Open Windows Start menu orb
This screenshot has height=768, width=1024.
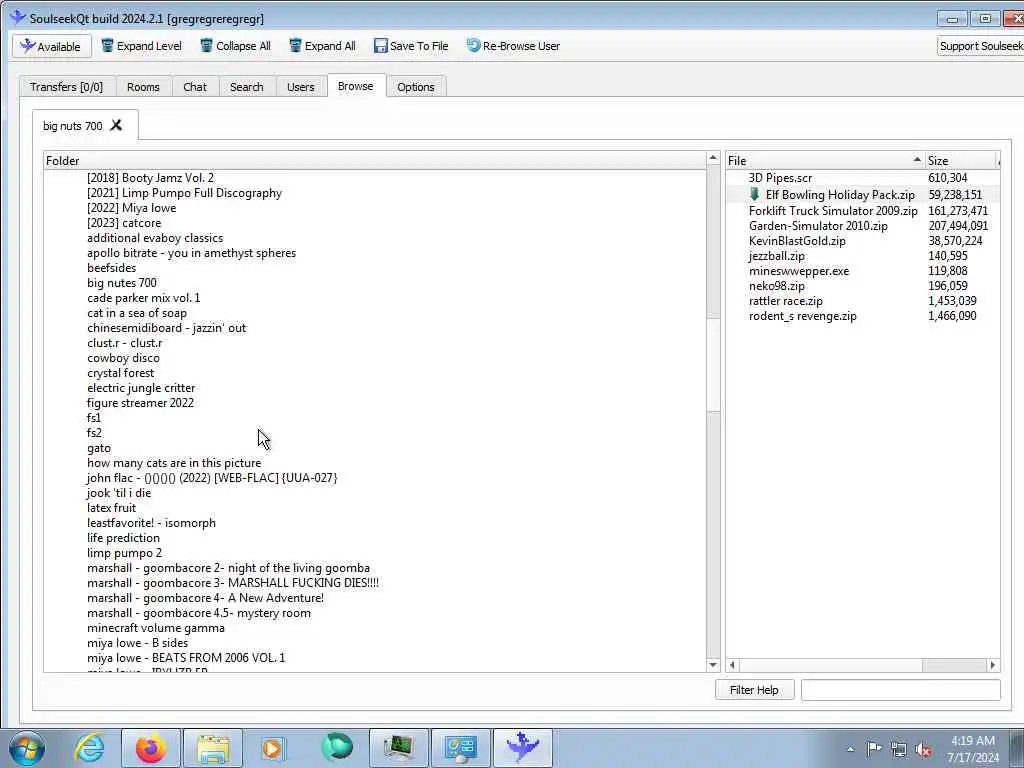coord(27,748)
